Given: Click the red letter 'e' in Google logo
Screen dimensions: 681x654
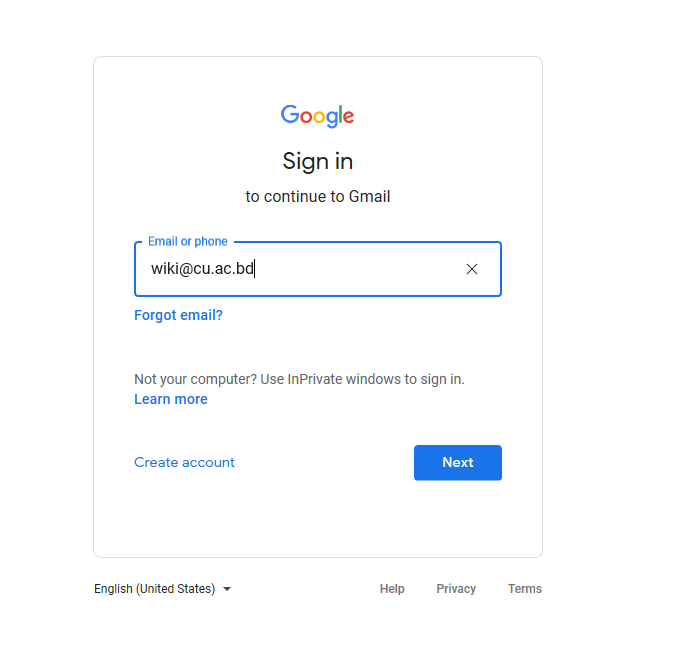Looking at the screenshot, I should (349, 117).
